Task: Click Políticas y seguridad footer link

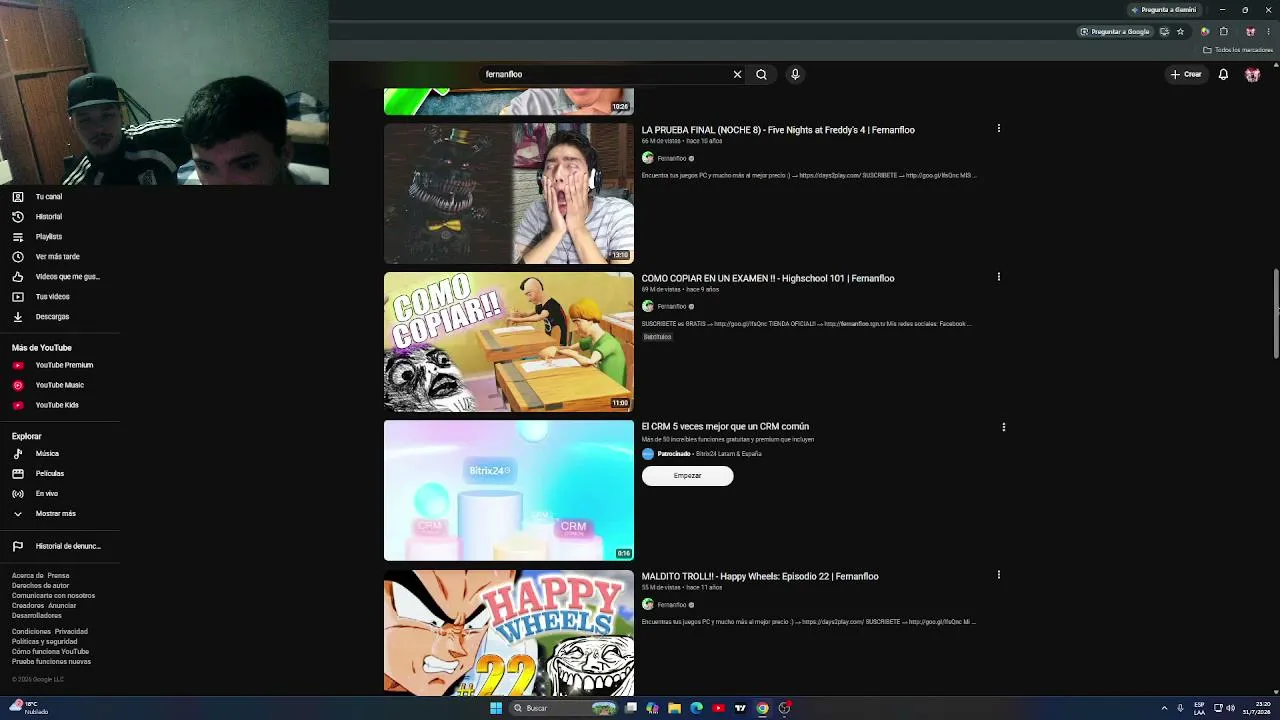Action: pos(44,642)
